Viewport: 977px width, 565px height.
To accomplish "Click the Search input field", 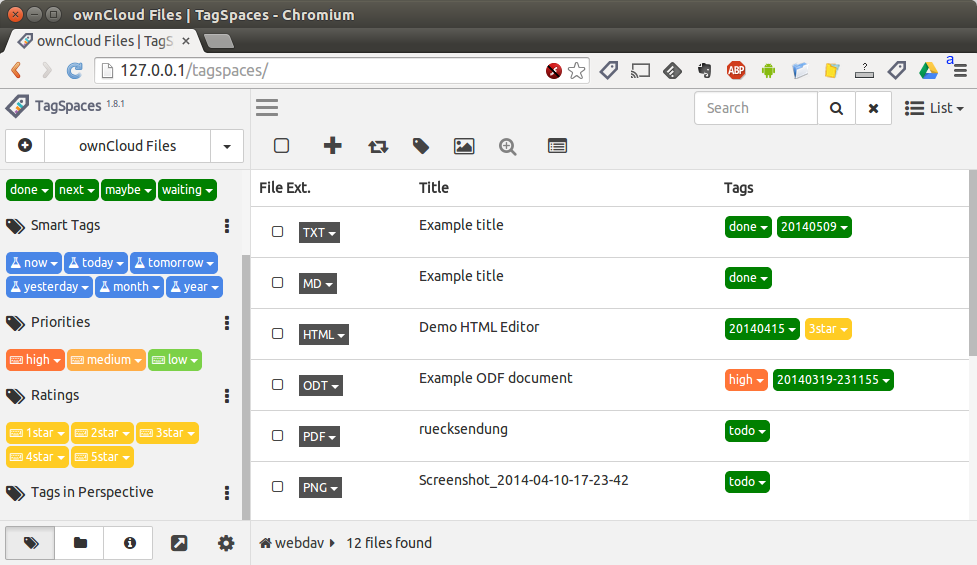I will 756,108.
